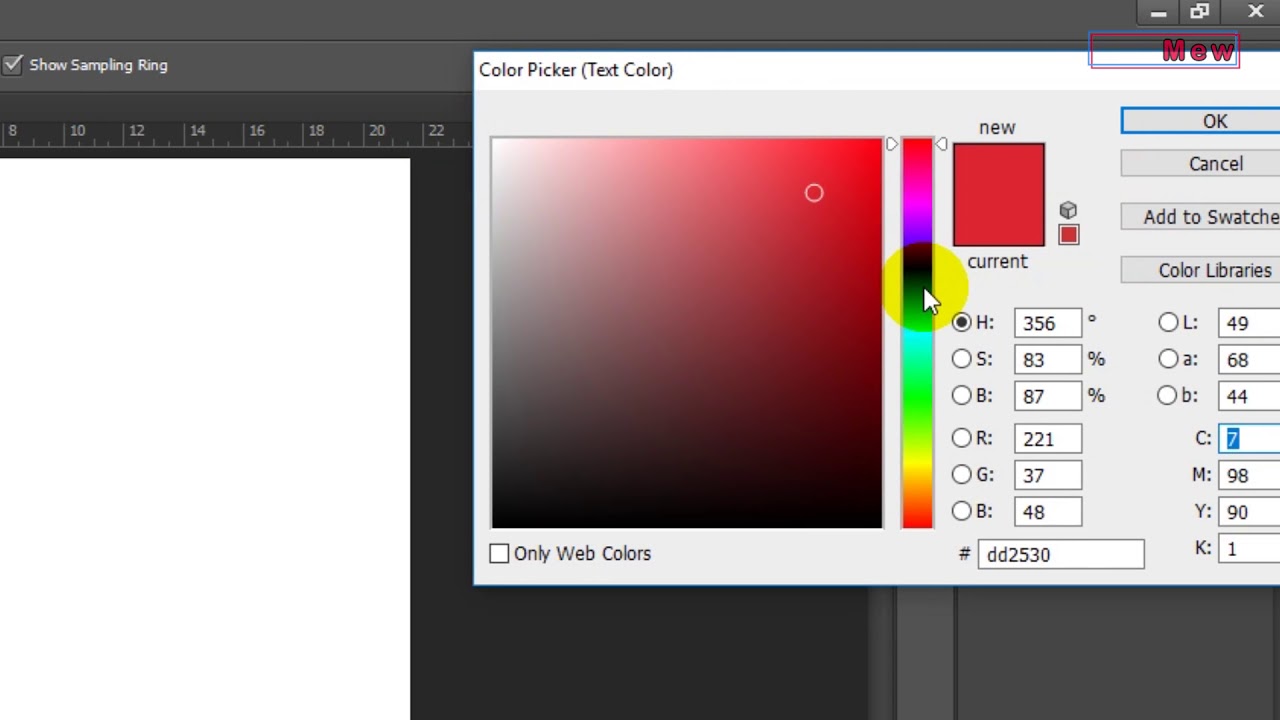Click the Cancel button
Image resolution: width=1280 pixels, height=720 pixels.
click(x=1215, y=164)
